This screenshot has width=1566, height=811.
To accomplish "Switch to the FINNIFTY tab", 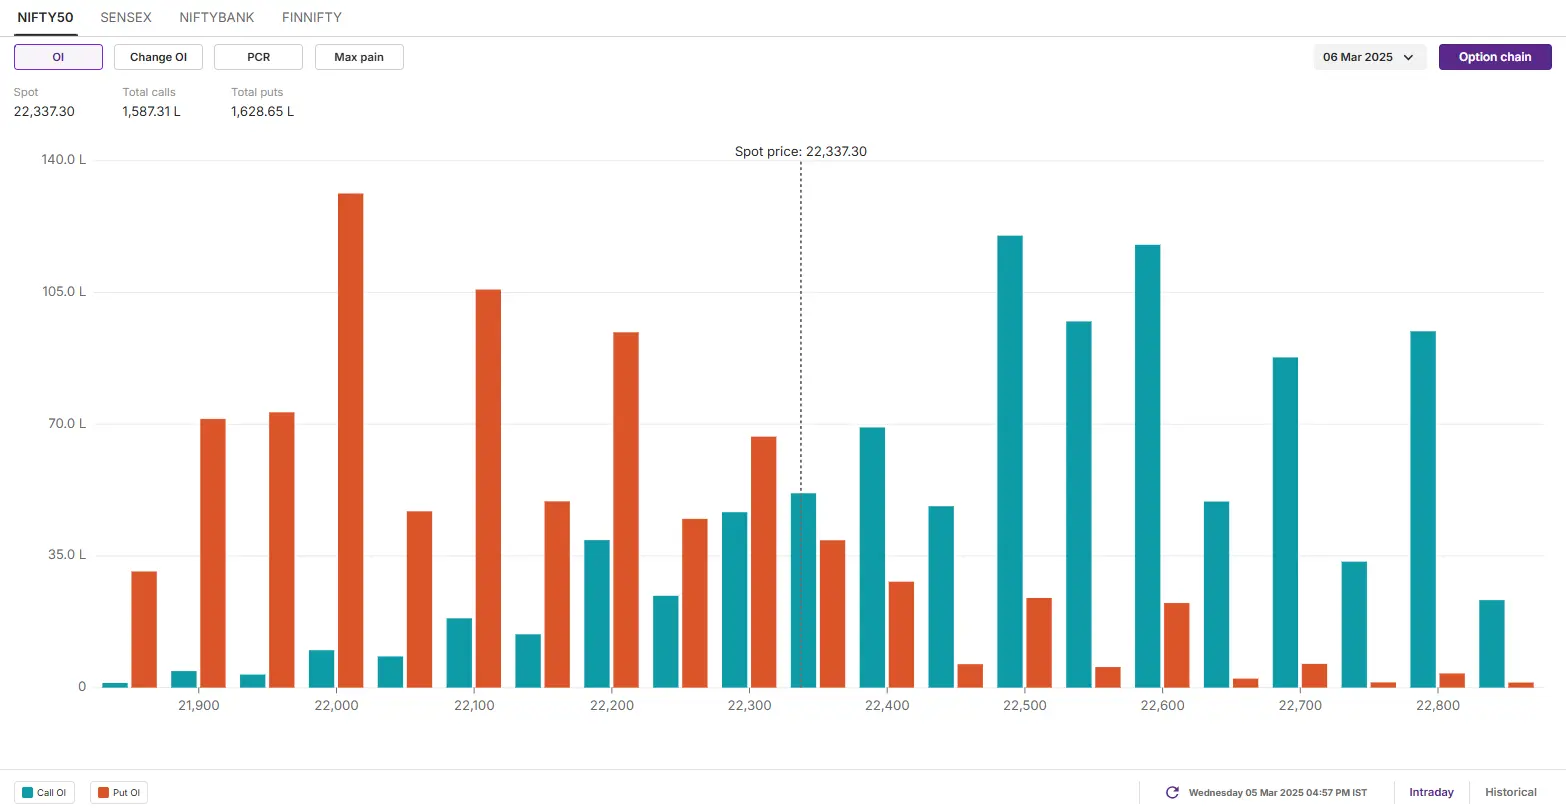I will (312, 17).
